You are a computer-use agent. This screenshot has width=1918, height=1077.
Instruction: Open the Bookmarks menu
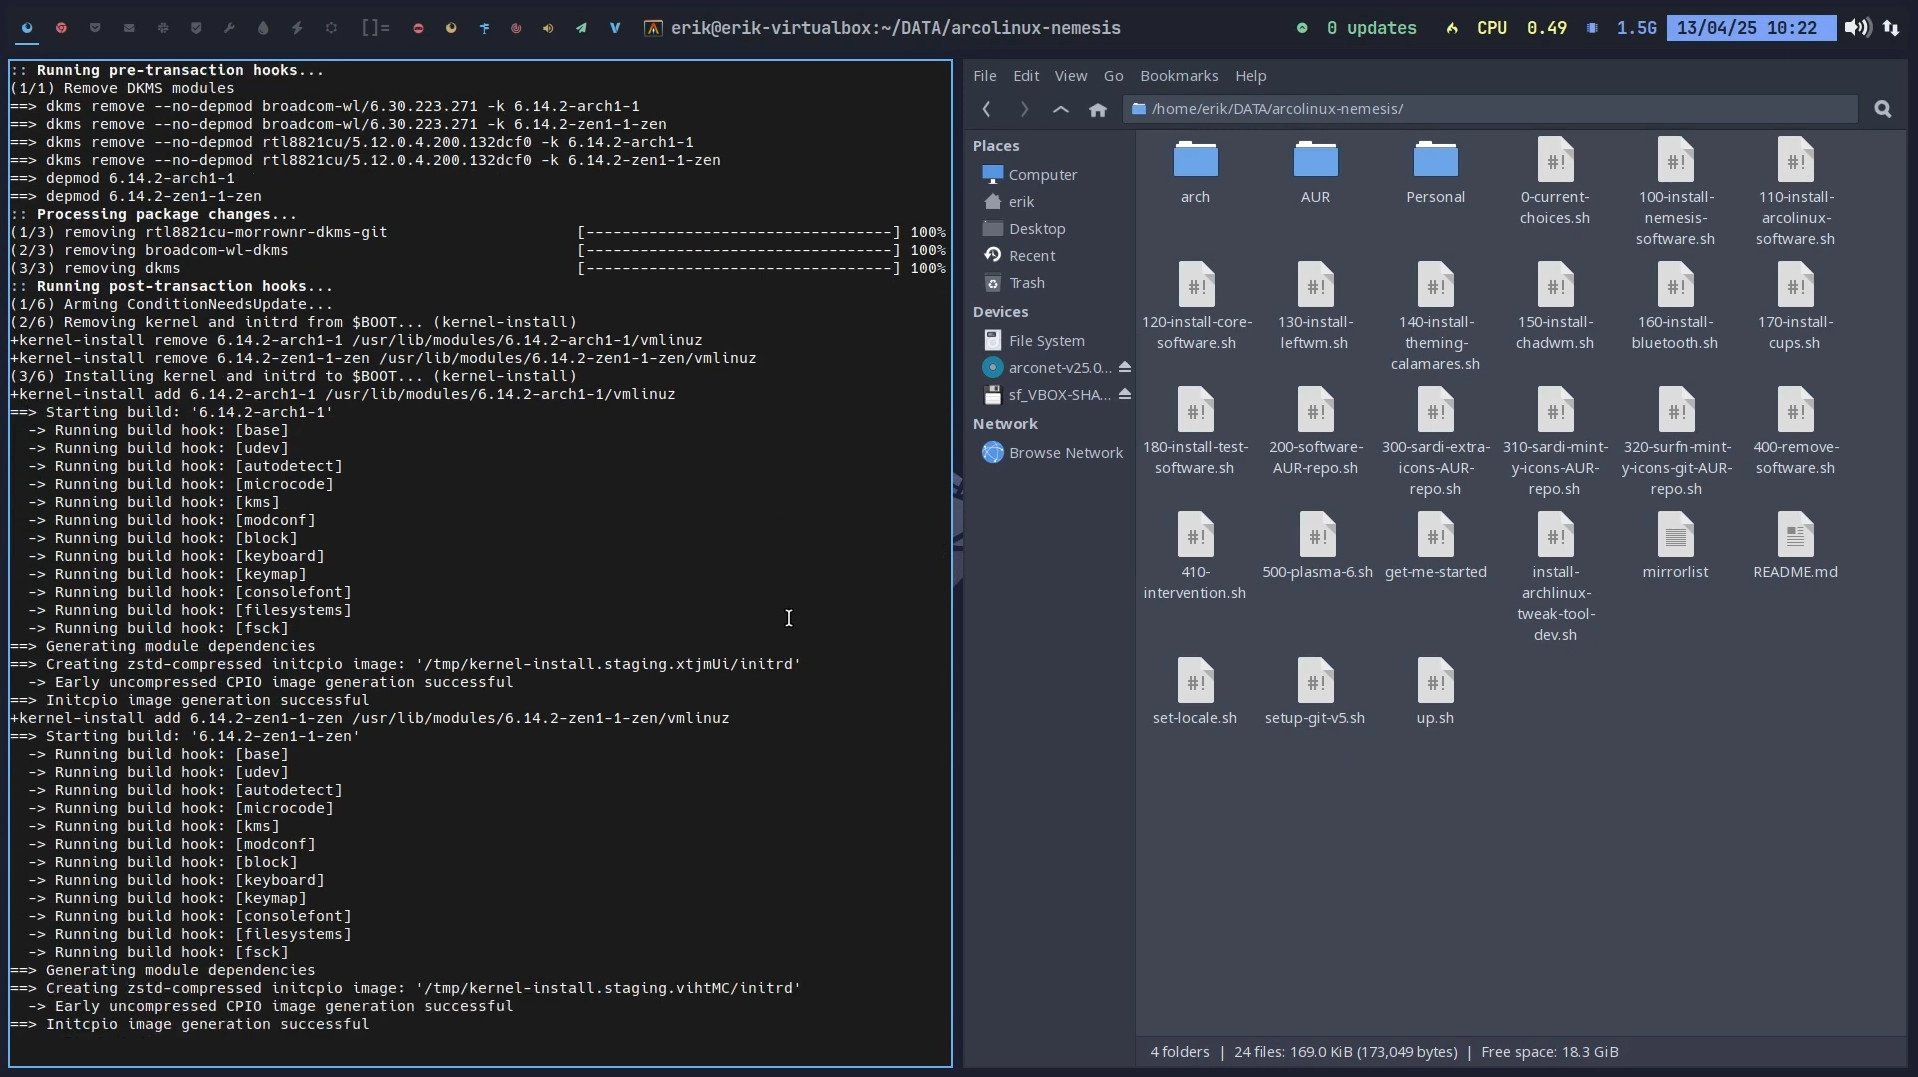1178,76
